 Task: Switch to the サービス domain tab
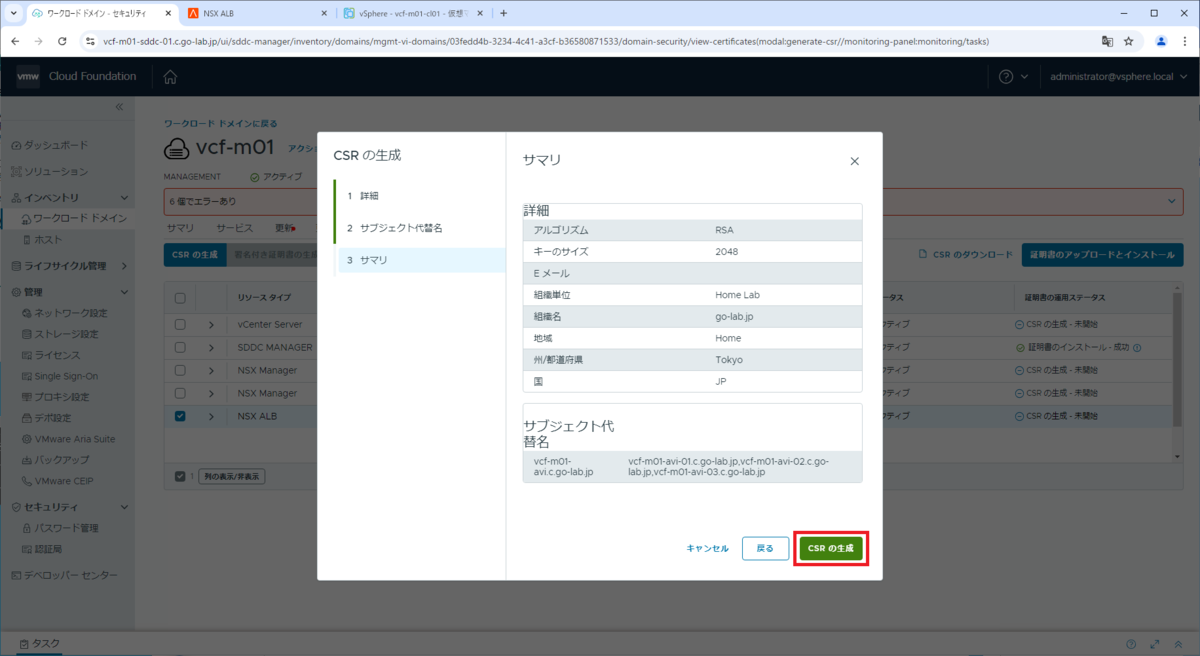tap(235, 228)
